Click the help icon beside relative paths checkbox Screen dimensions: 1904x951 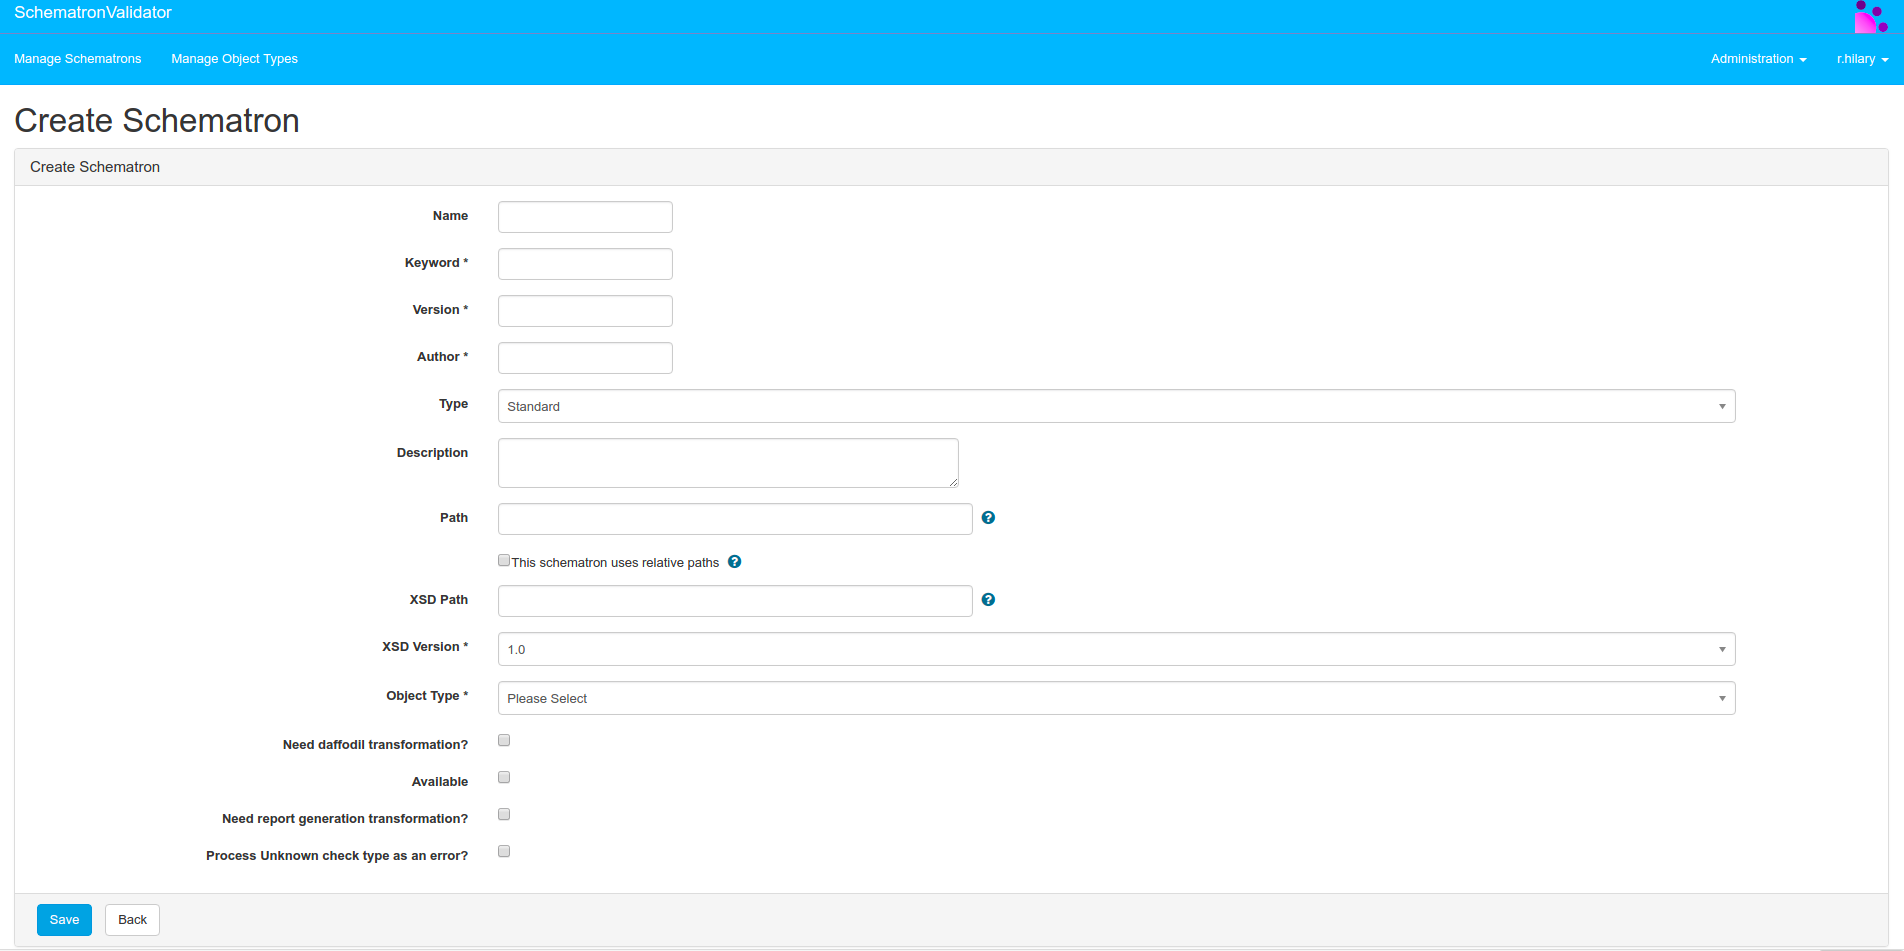(734, 562)
